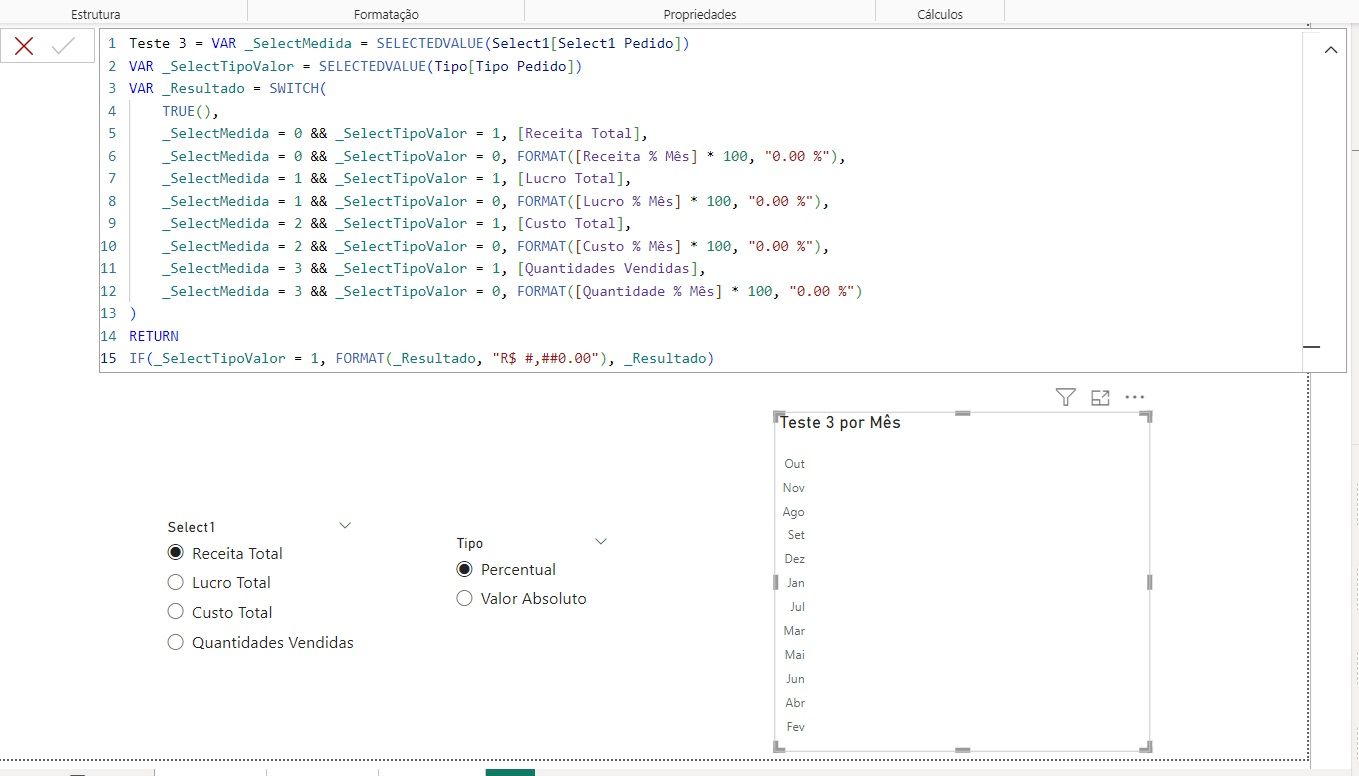Open more options ellipsis for the chart
The height and width of the screenshot is (776, 1359).
pyautogui.click(x=1134, y=397)
